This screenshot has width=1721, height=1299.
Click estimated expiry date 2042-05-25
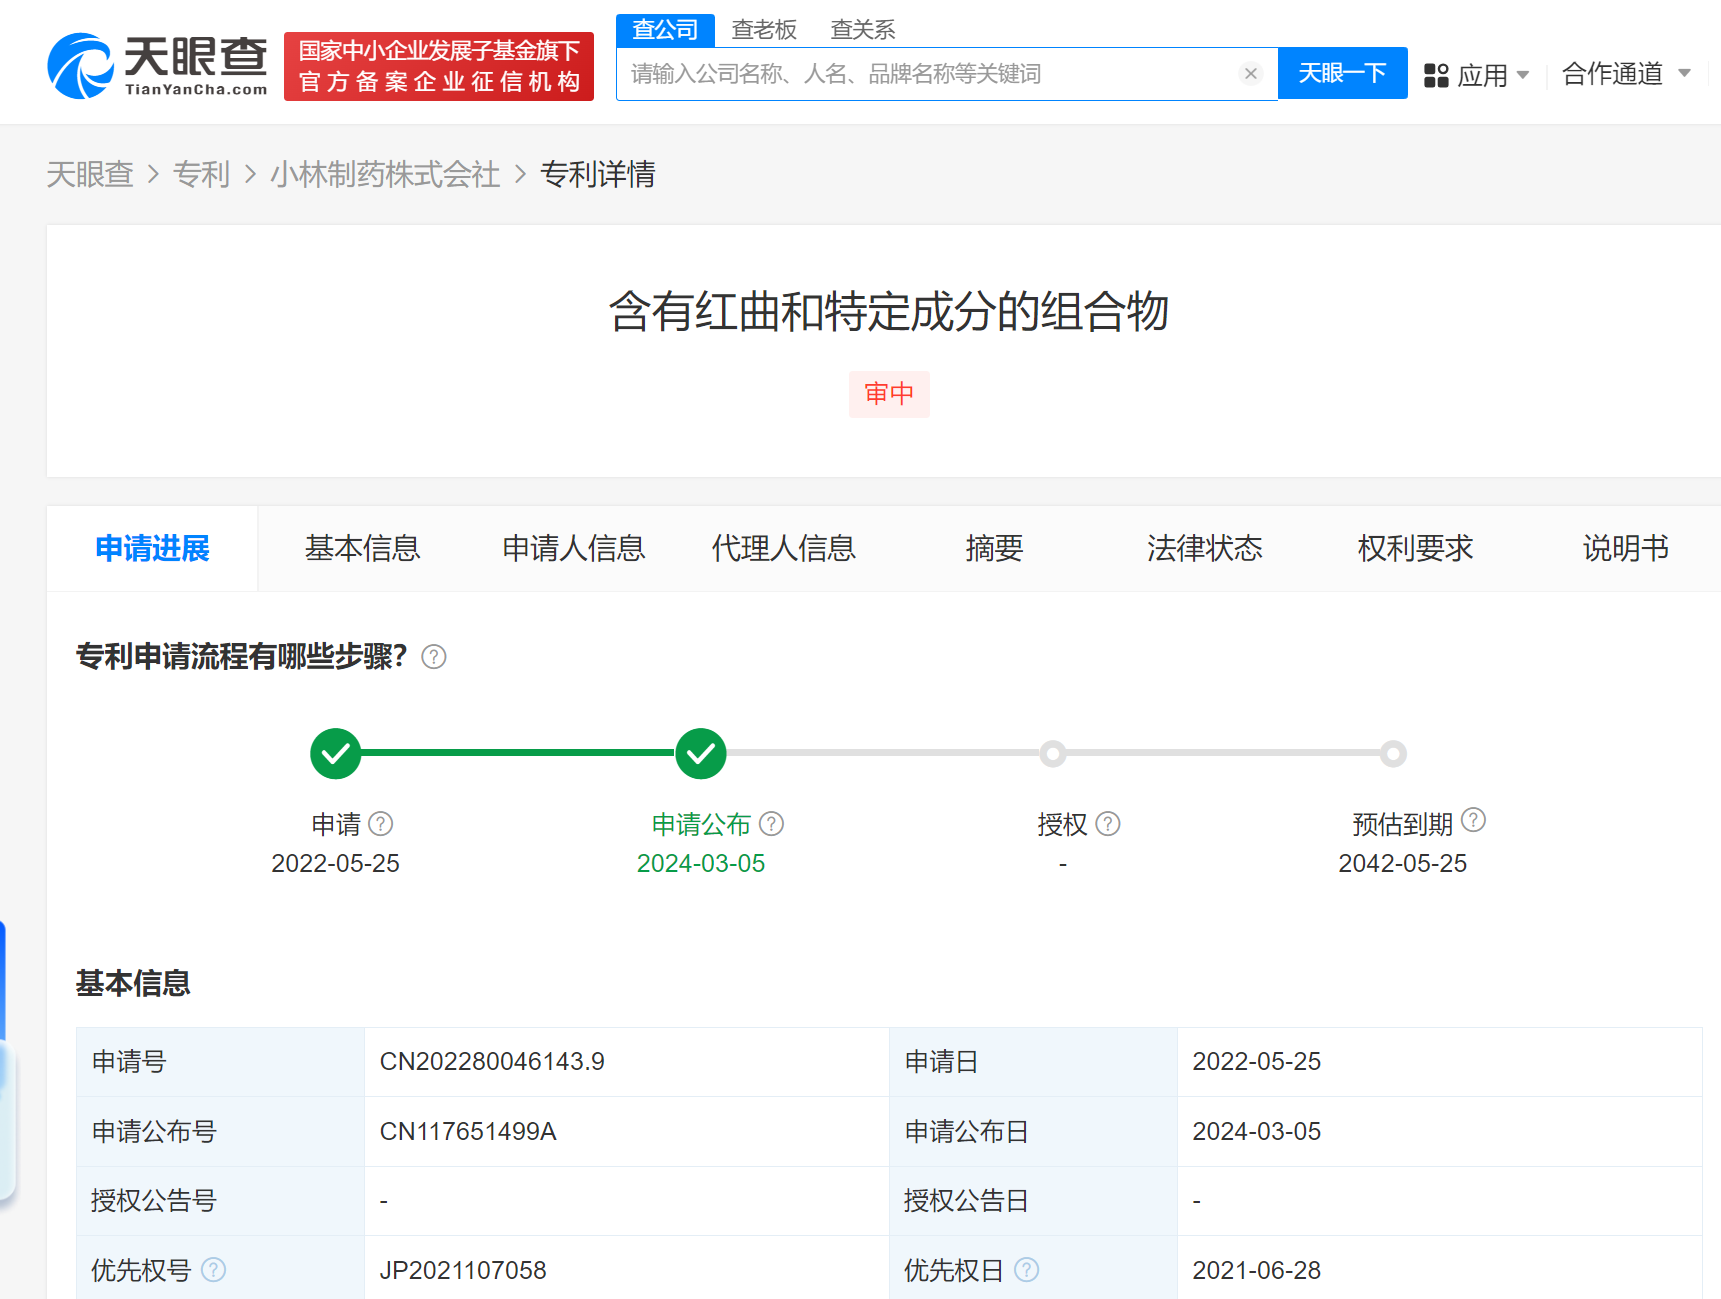tap(1403, 864)
